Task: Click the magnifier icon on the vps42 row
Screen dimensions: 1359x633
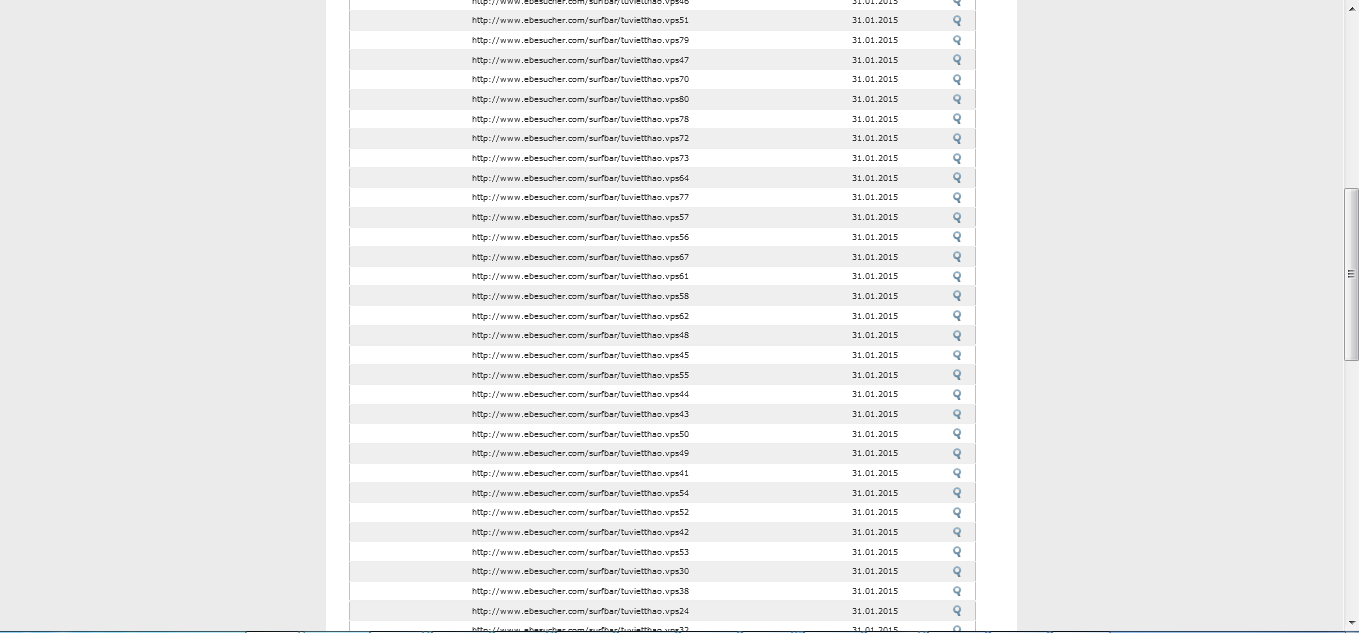Action: [x=957, y=532]
